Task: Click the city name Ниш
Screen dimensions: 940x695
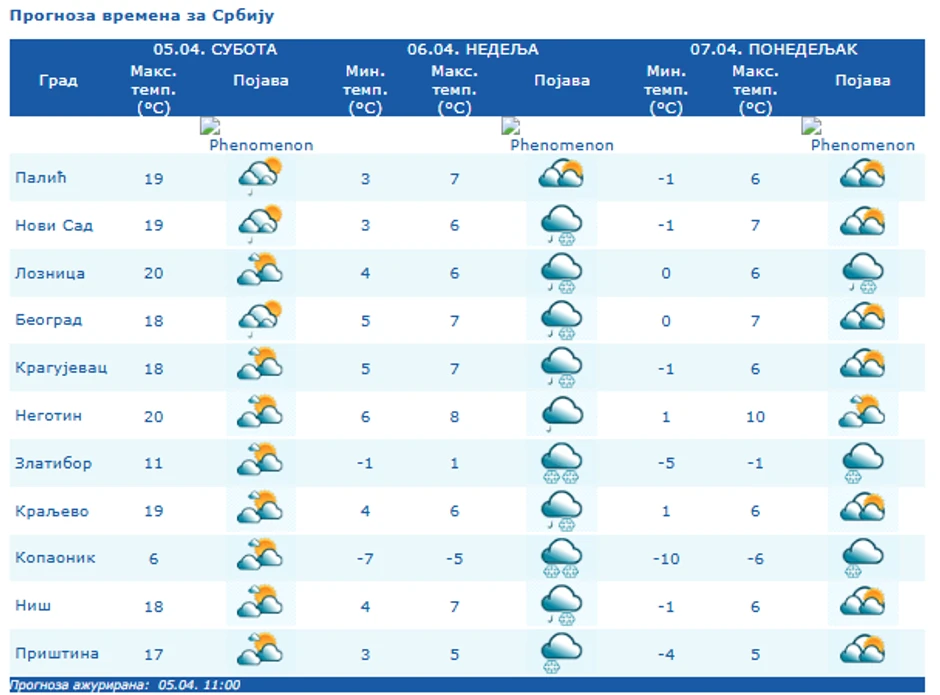Action: (x=33, y=606)
